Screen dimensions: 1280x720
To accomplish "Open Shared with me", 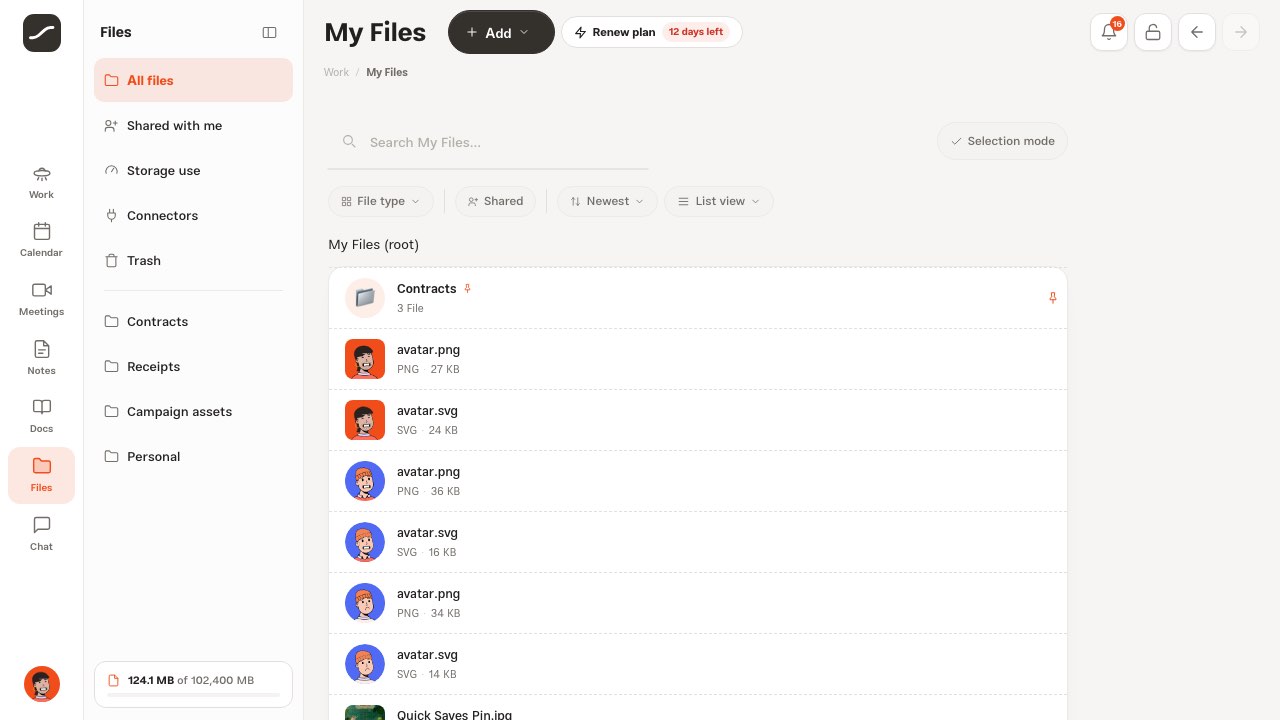I will (x=193, y=125).
